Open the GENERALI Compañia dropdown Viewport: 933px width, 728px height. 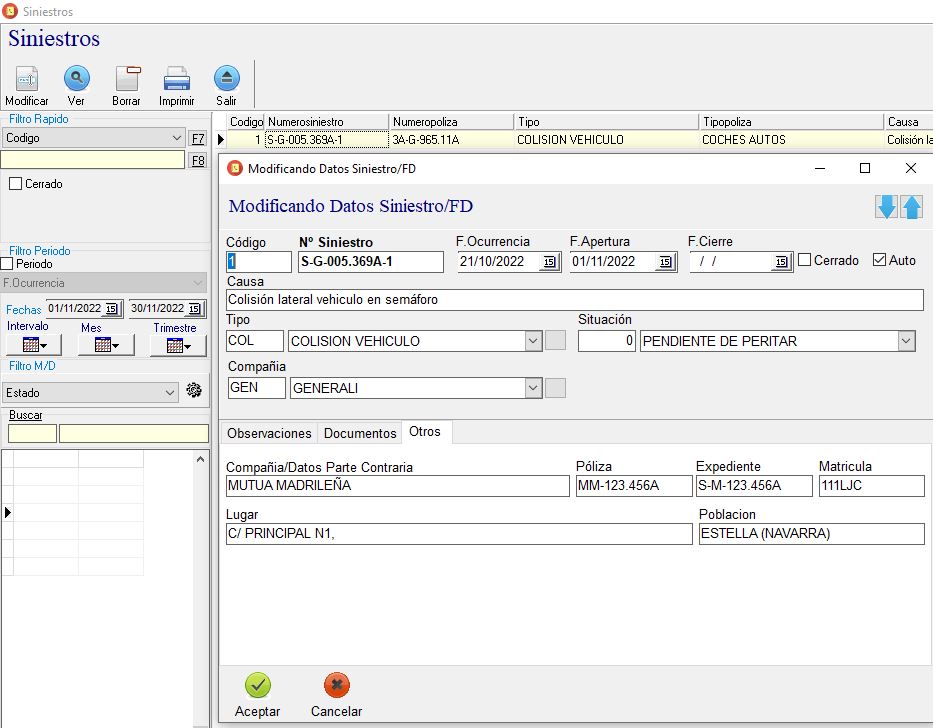533,388
